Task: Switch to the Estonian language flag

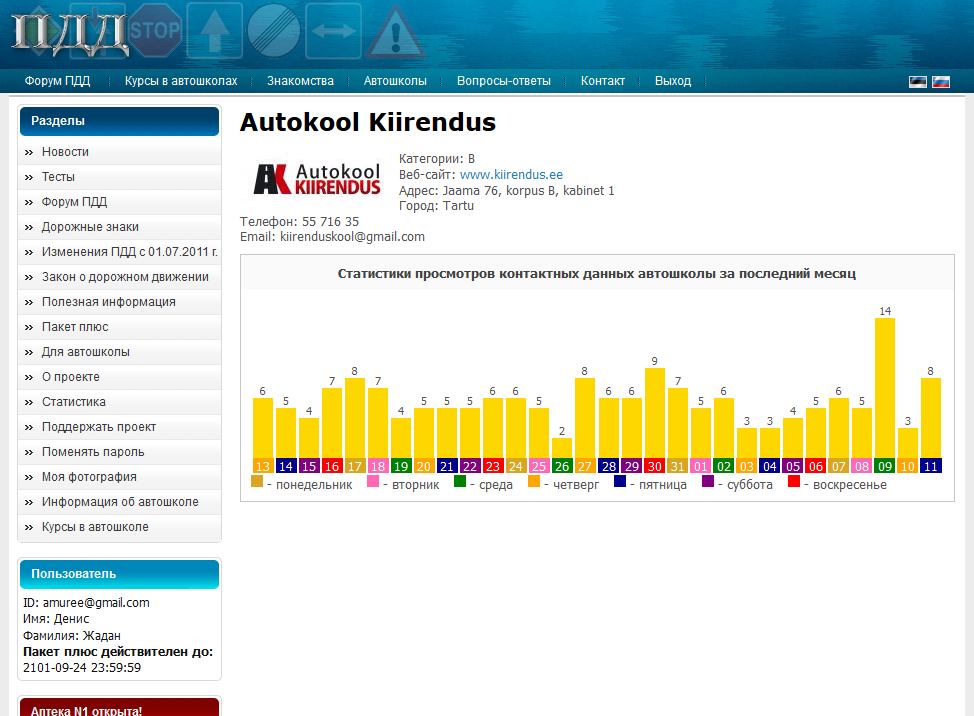Action: (x=917, y=82)
